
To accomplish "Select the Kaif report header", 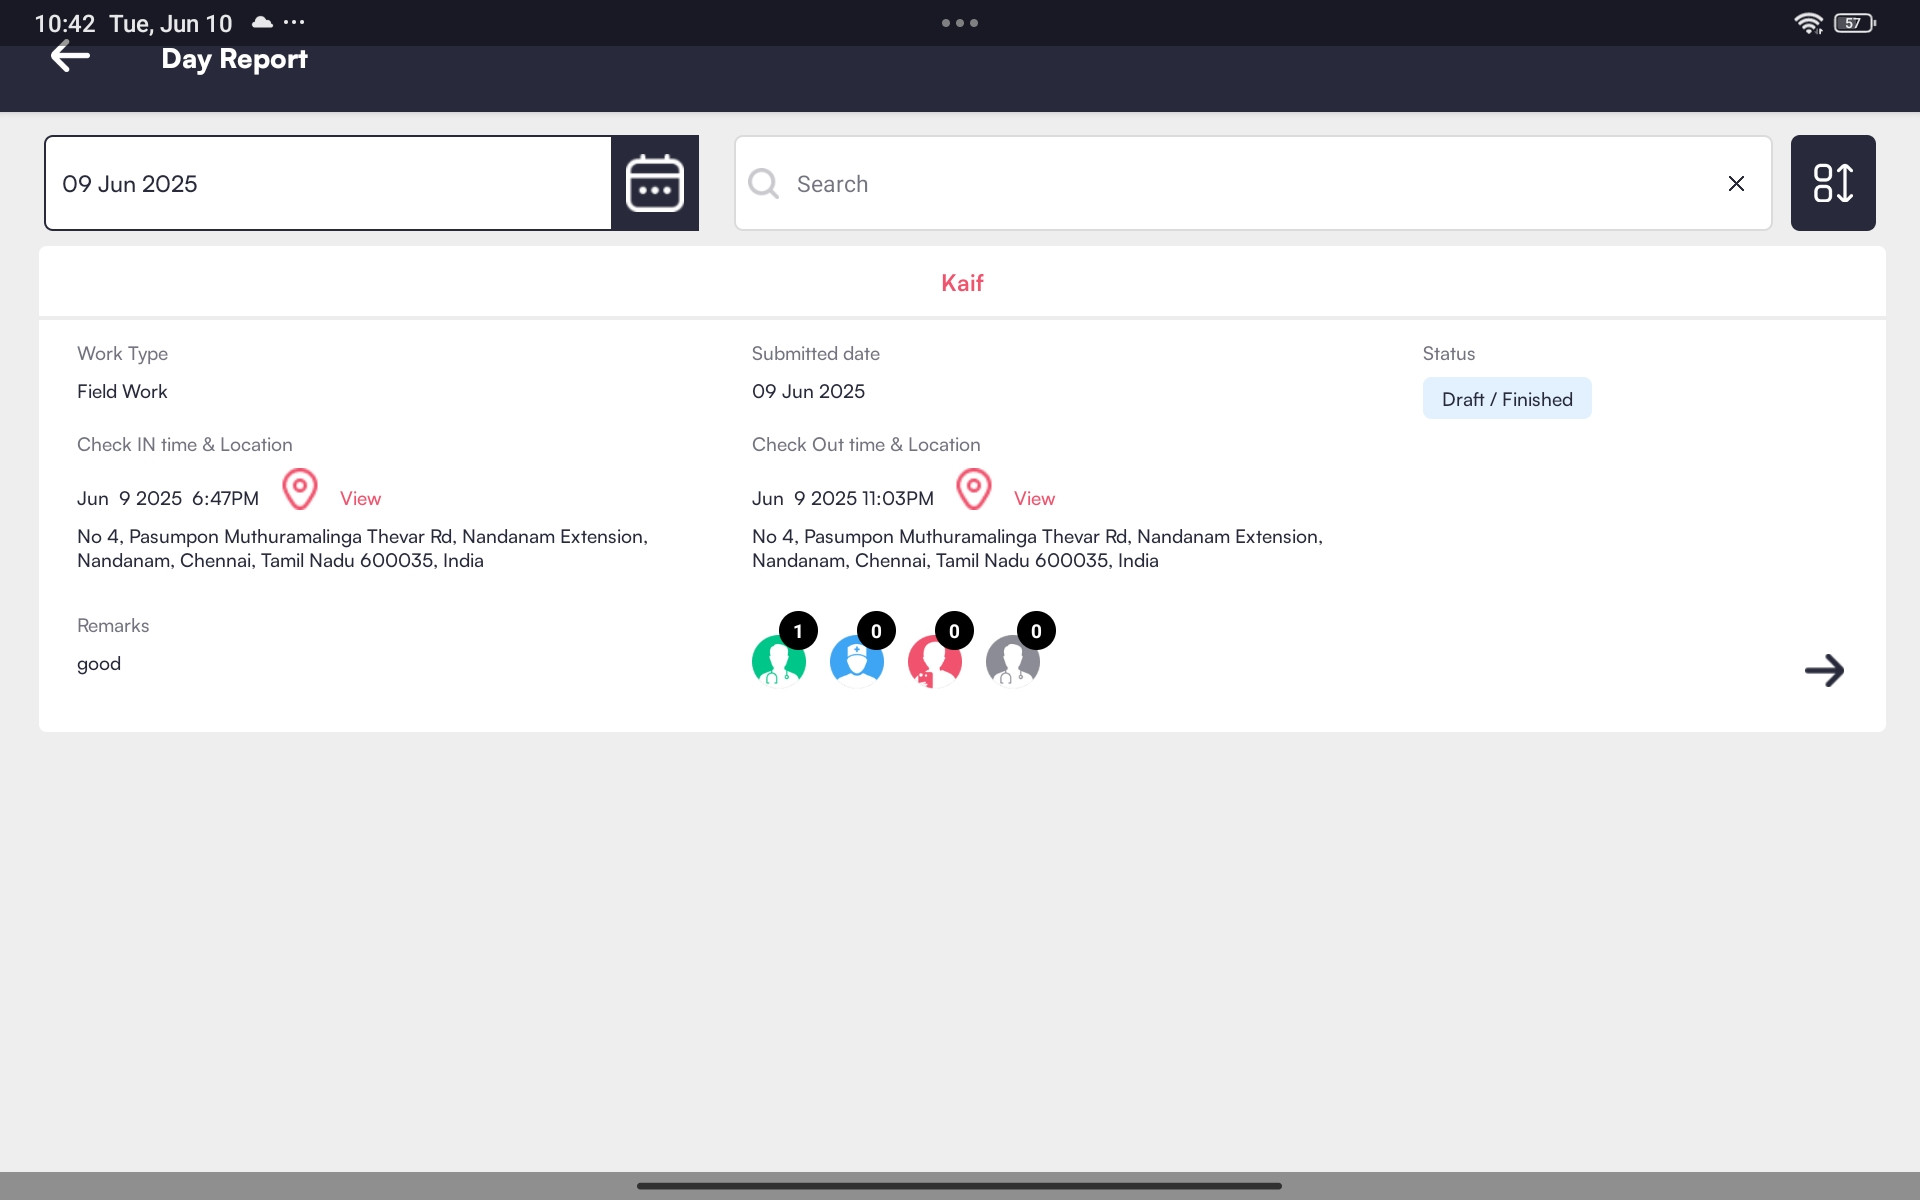I will pos(962,283).
